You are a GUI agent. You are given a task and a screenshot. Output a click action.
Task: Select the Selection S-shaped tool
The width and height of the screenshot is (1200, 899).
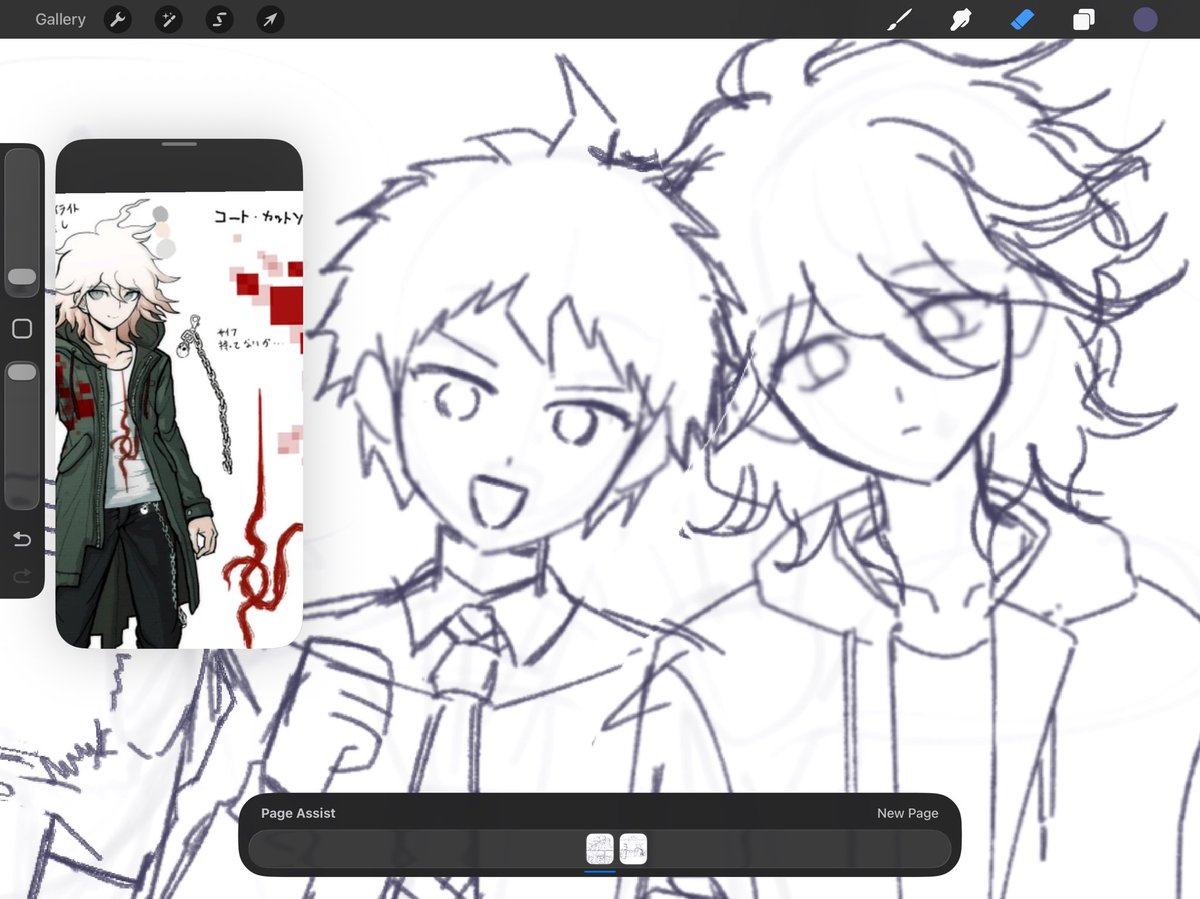(x=219, y=19)
